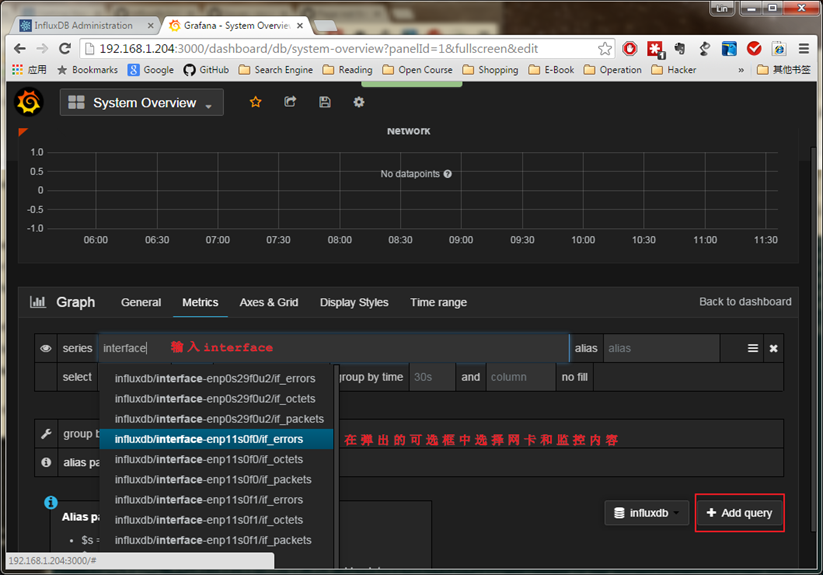Click the share dashboard icon
The height and width of the screenshot is (575, 823).
click(290, 102)
